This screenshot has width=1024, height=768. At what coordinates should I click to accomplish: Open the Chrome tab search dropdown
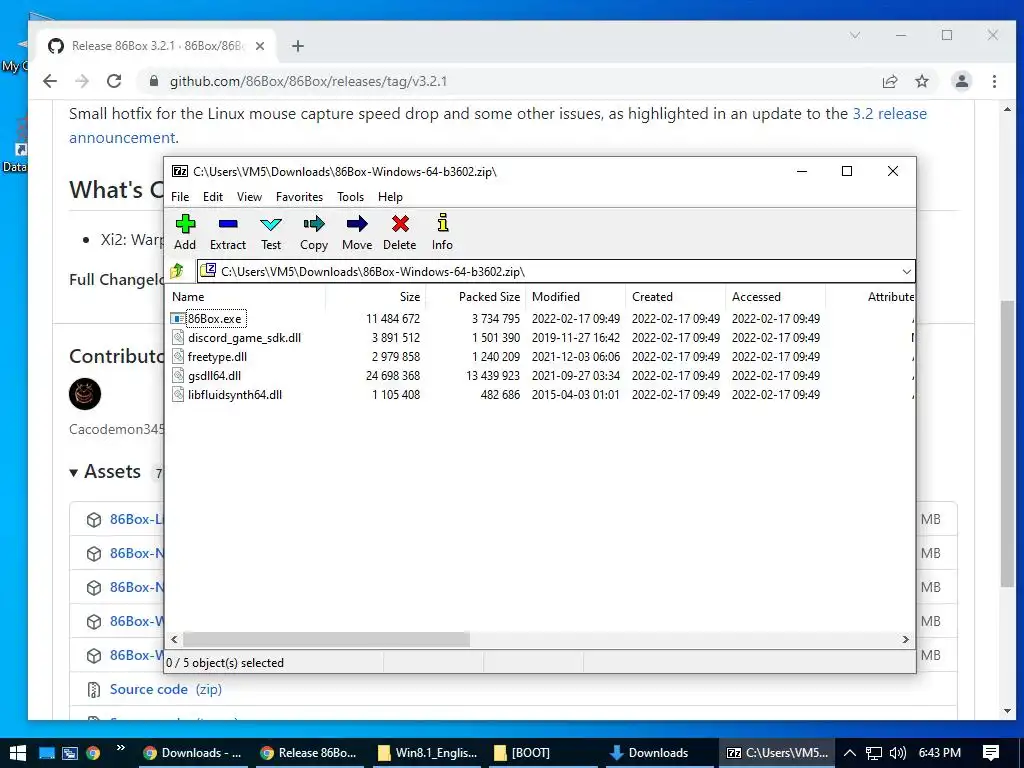click(x=855, y=35)
